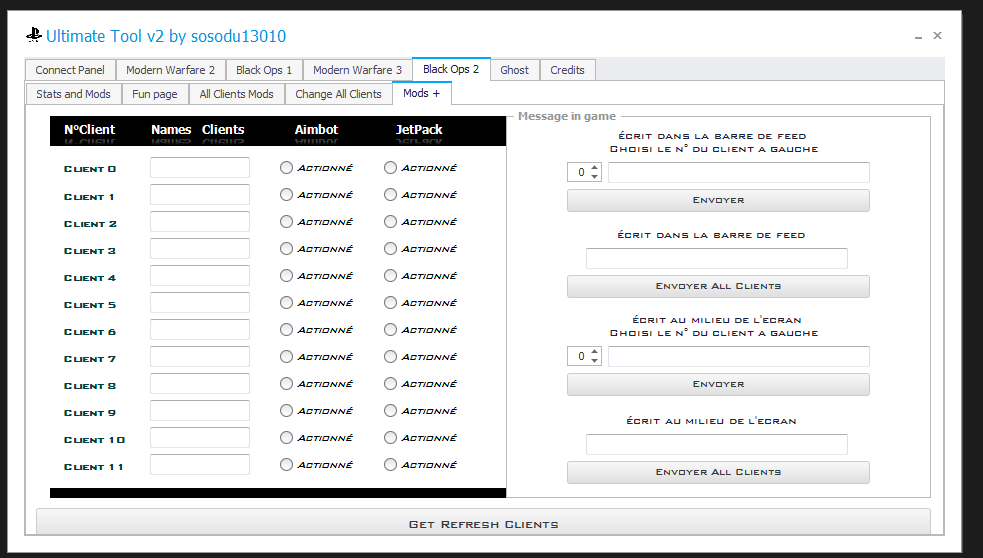Open the Change All Clients sub-tab
The height and width of the screenshot is (558, 983).
pos(339,93)
